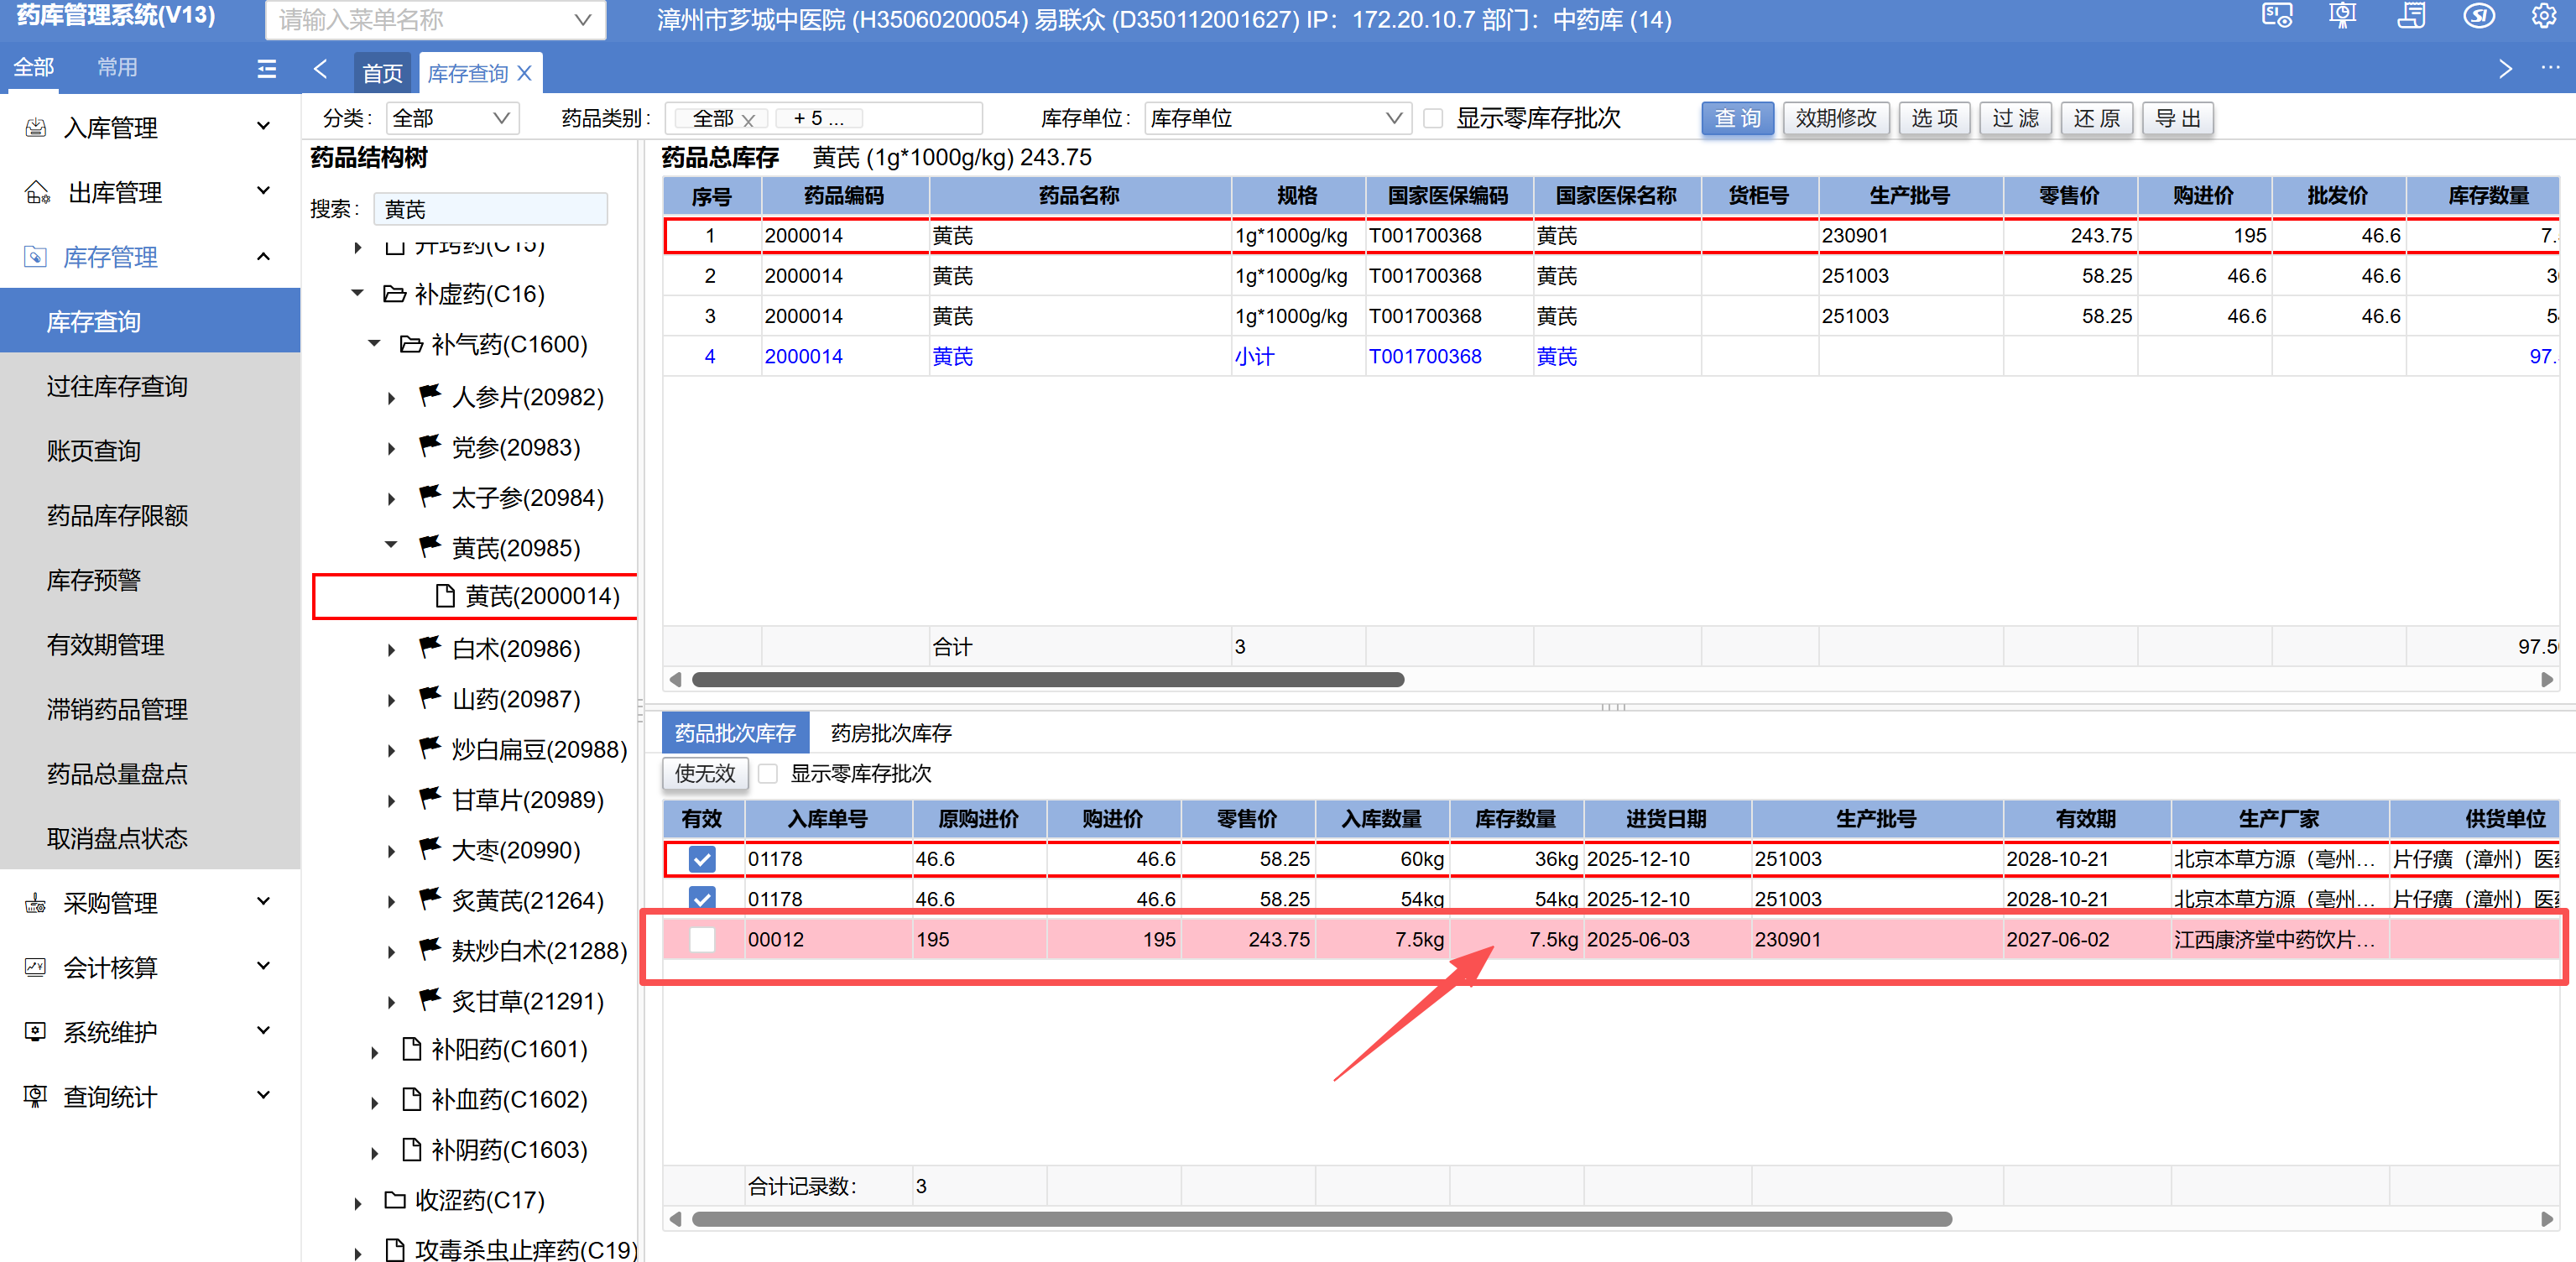The image size is (2576, 1262).
Task: Click the horizontal scrollbar of 药品总库存 table
Action: click(1047, 680)
